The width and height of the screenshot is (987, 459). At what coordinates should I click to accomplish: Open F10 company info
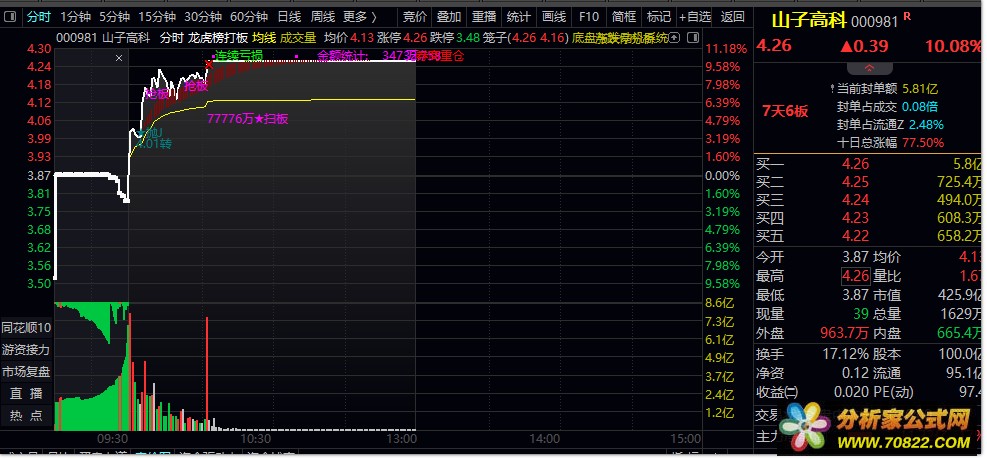pos(589,17)
